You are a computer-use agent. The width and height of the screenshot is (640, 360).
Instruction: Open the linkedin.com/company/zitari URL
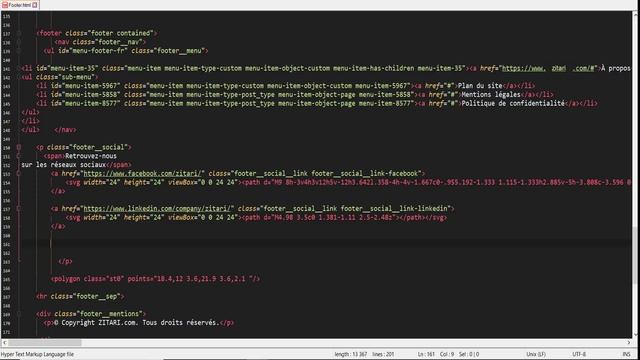coord(157,209)
